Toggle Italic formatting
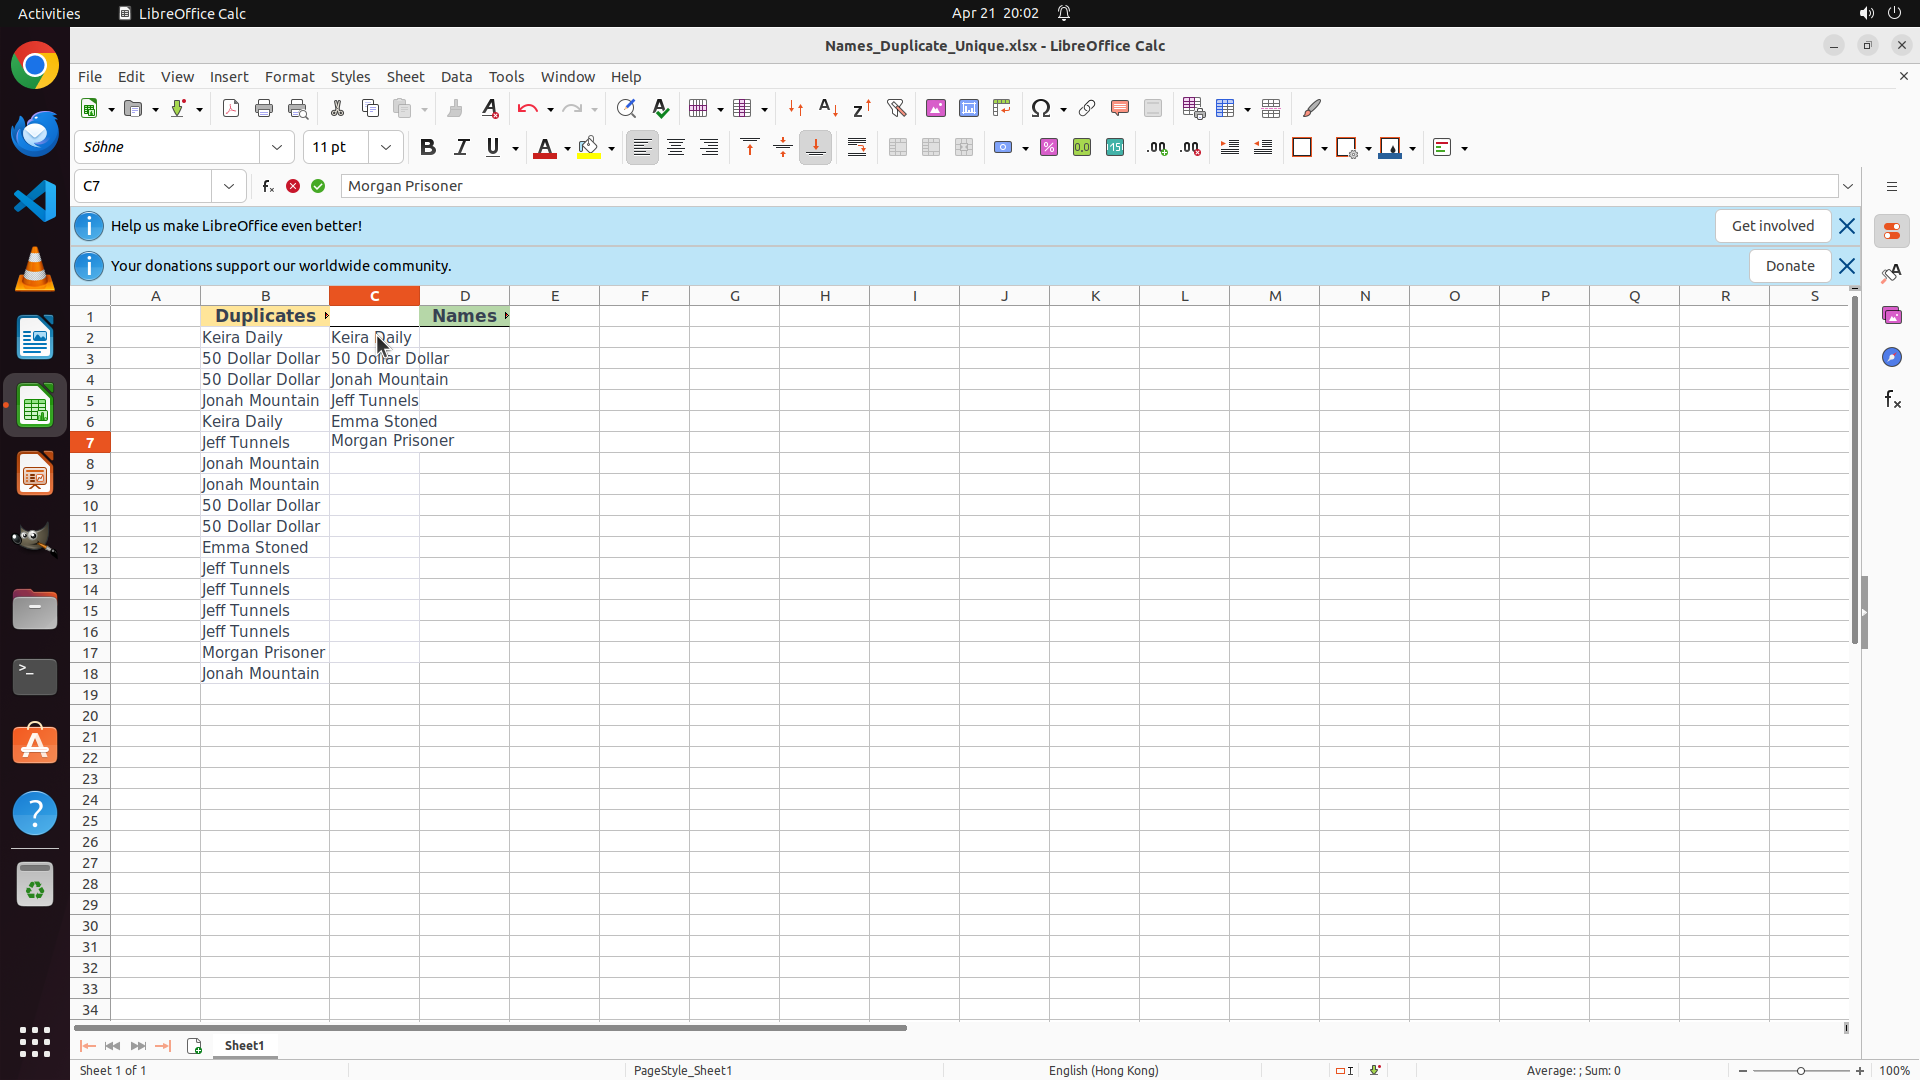This screenshot has height=1080, width=1920. (x=461, y=148)
